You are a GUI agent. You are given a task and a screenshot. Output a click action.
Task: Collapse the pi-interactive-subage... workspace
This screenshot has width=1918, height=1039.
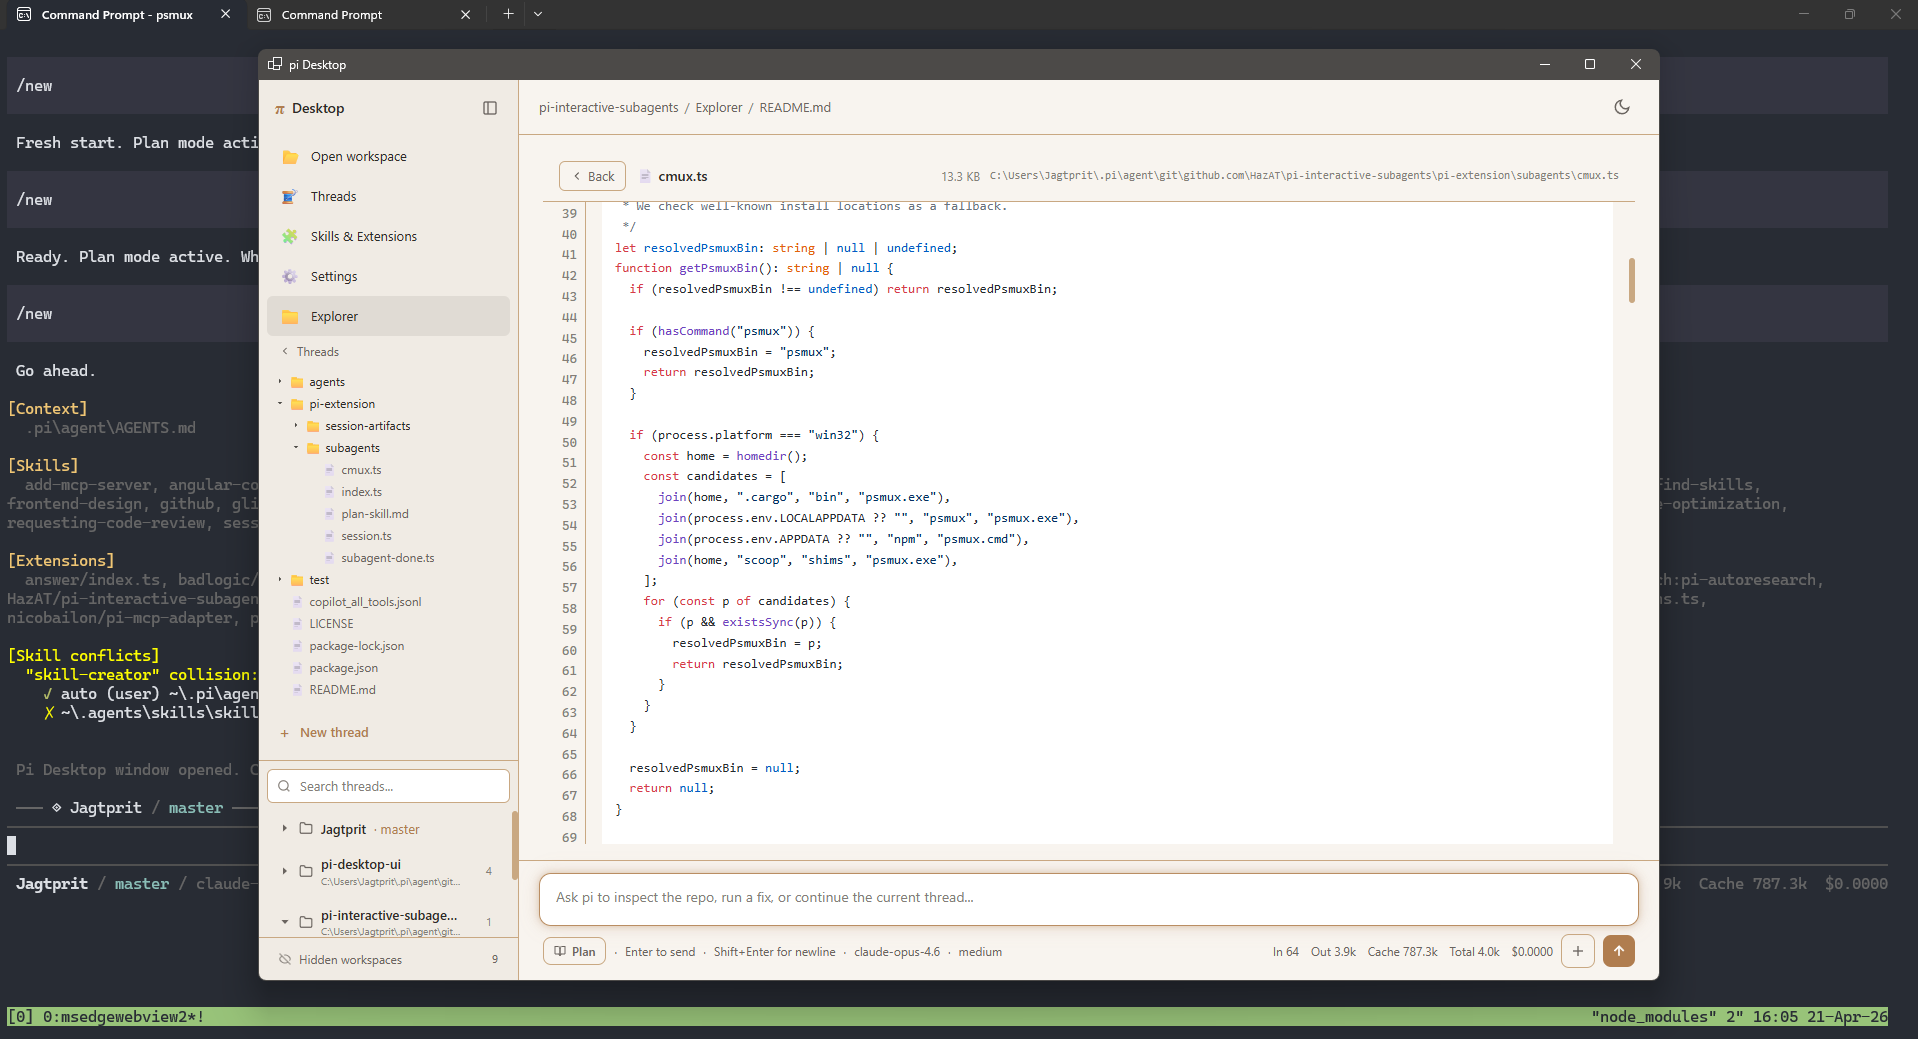coord(285,922)
